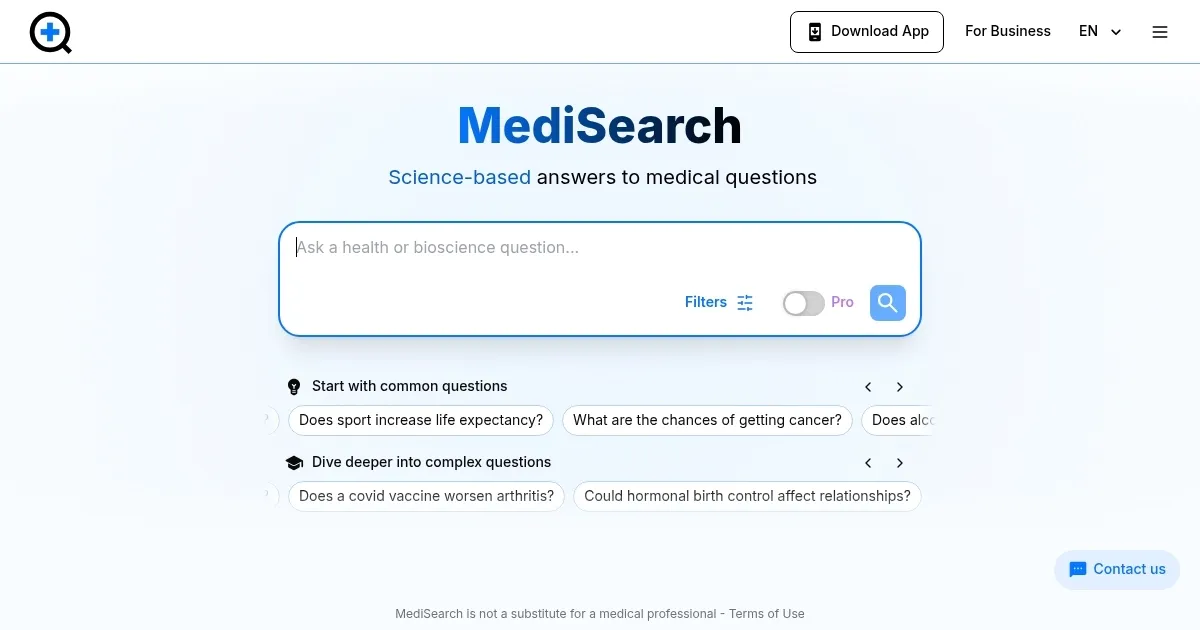
Task: Click the right chevron for common questions
Action: (899, 386)
